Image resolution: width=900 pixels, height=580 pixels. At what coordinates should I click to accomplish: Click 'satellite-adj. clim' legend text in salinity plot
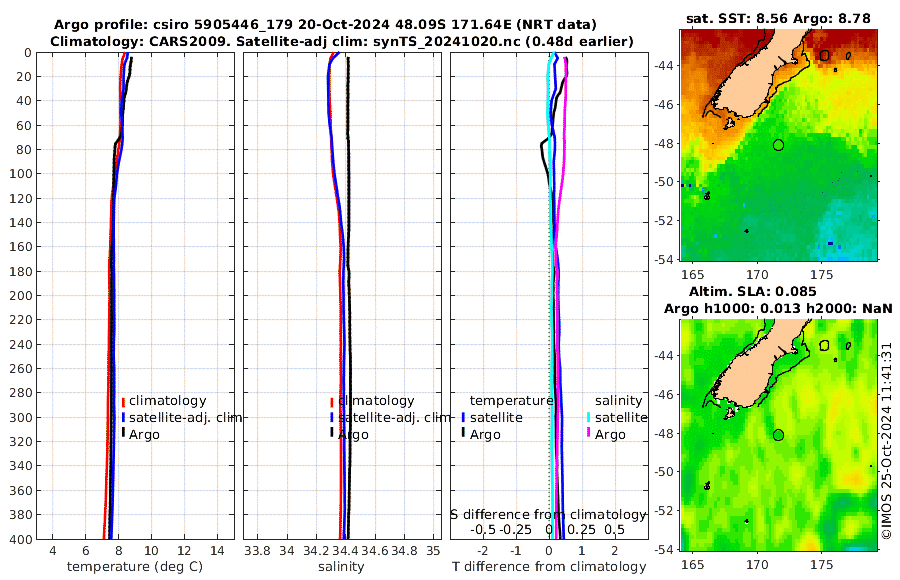coord(394,417)
